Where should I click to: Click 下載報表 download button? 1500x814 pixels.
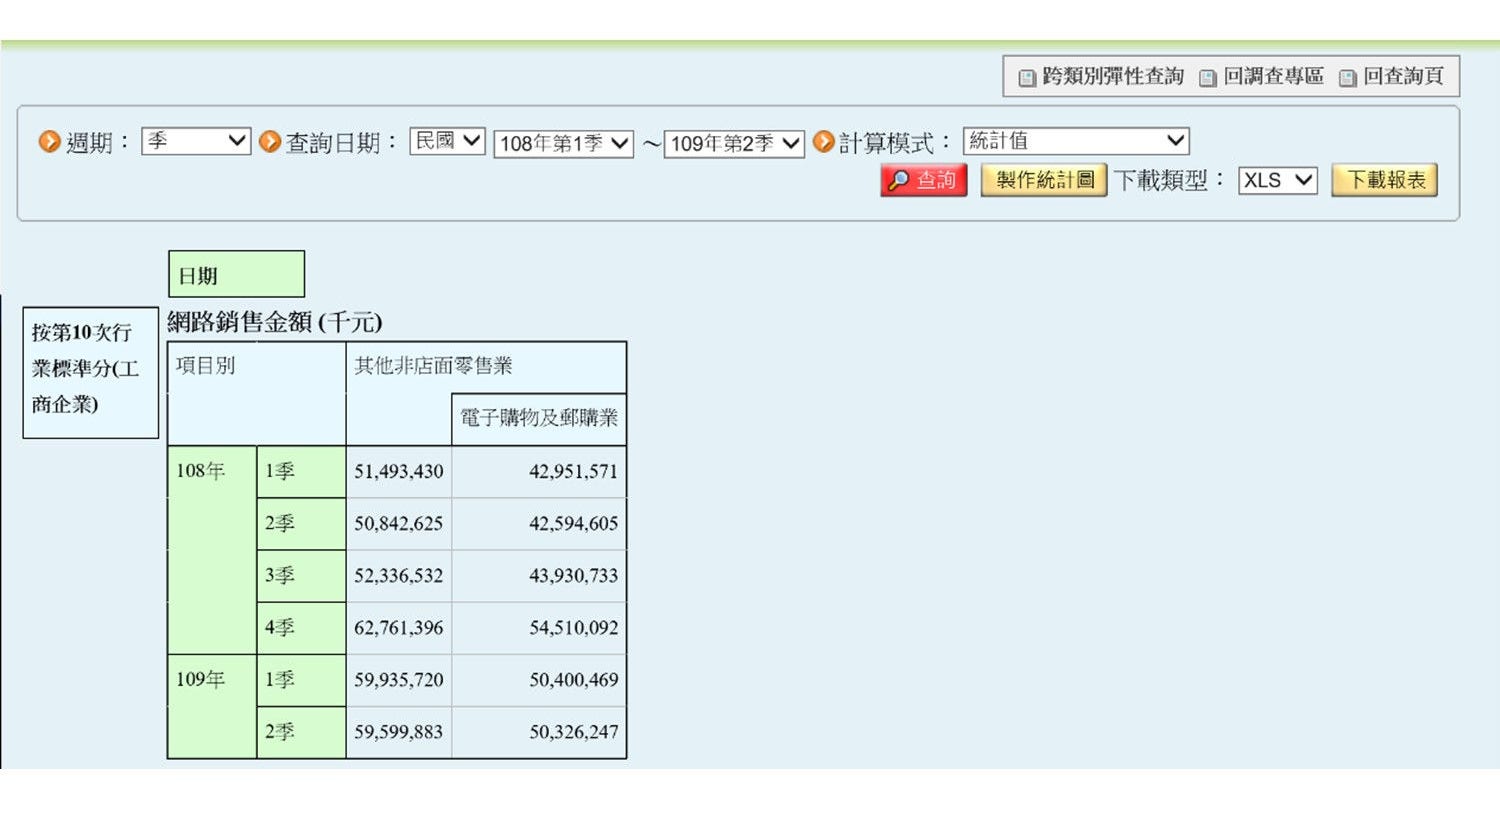pos(1385,180)
